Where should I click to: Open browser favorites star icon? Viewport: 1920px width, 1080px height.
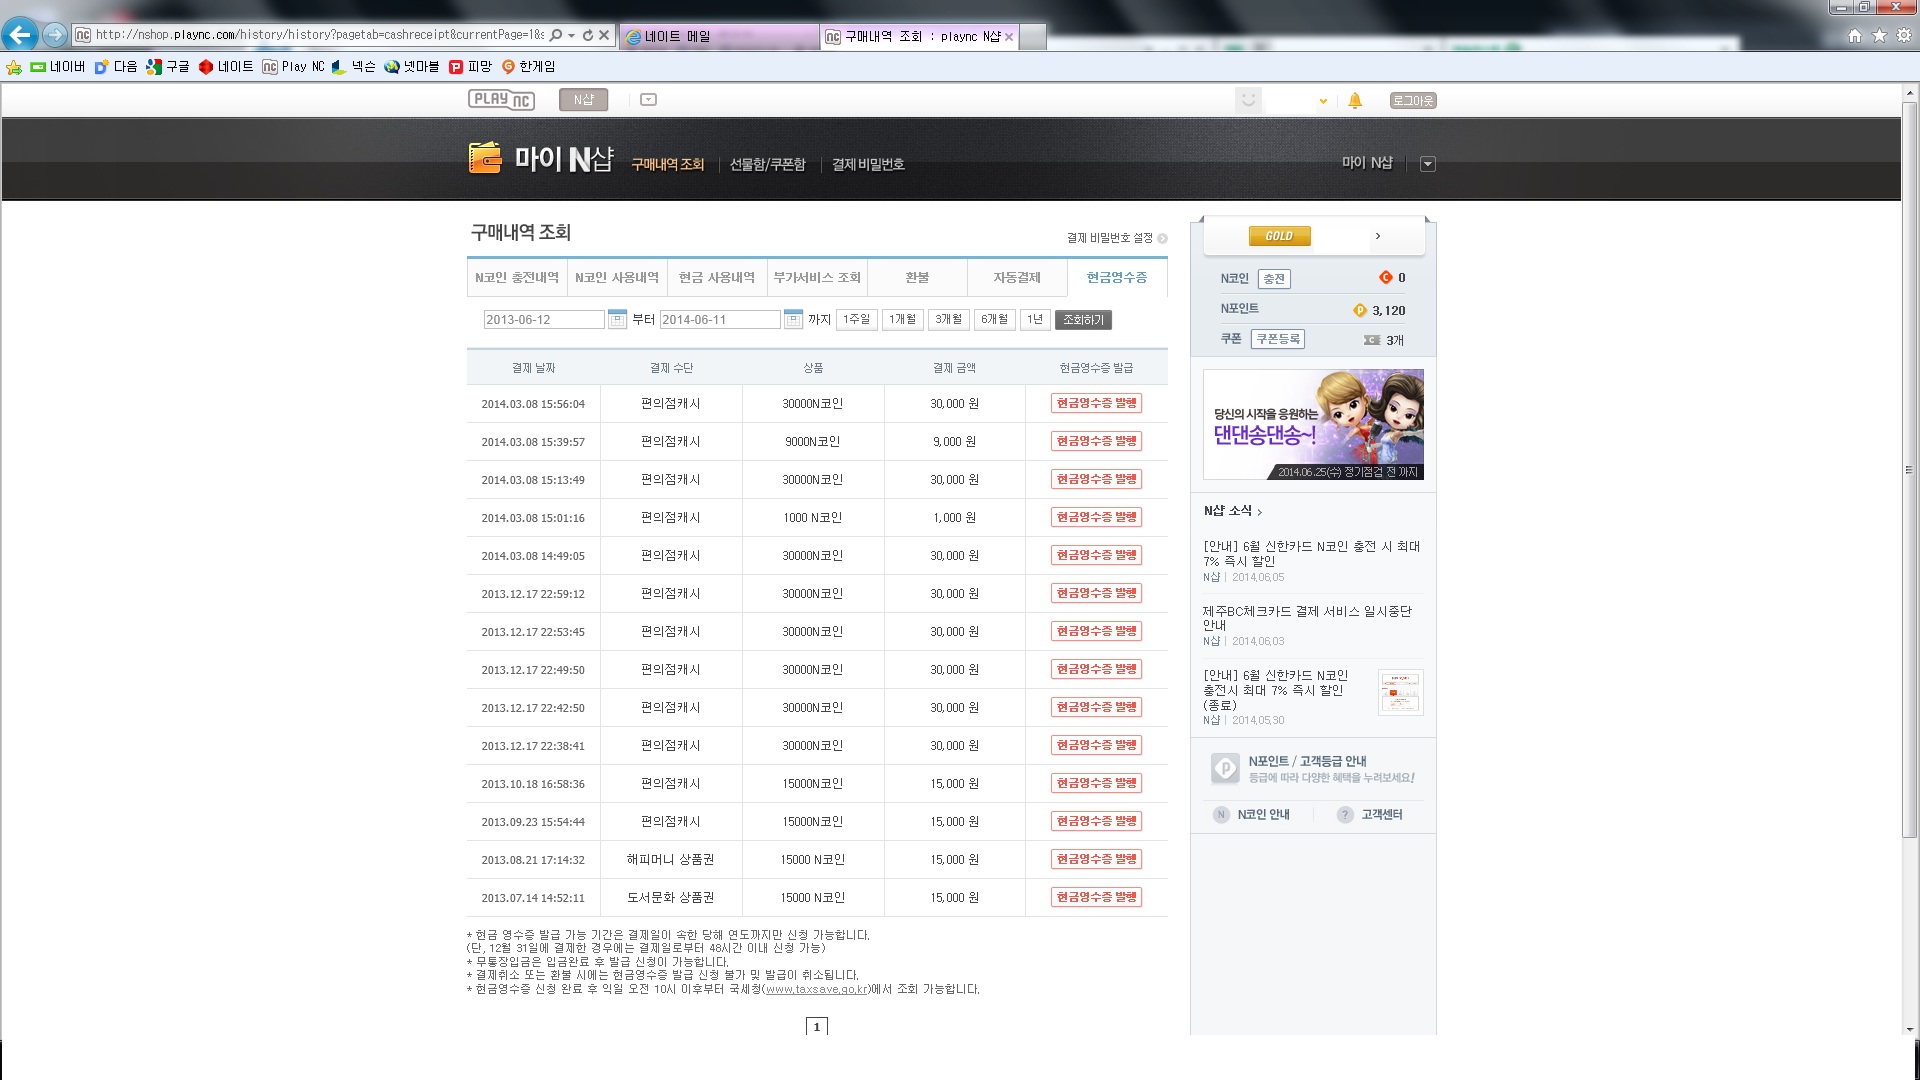point(1879,36)
